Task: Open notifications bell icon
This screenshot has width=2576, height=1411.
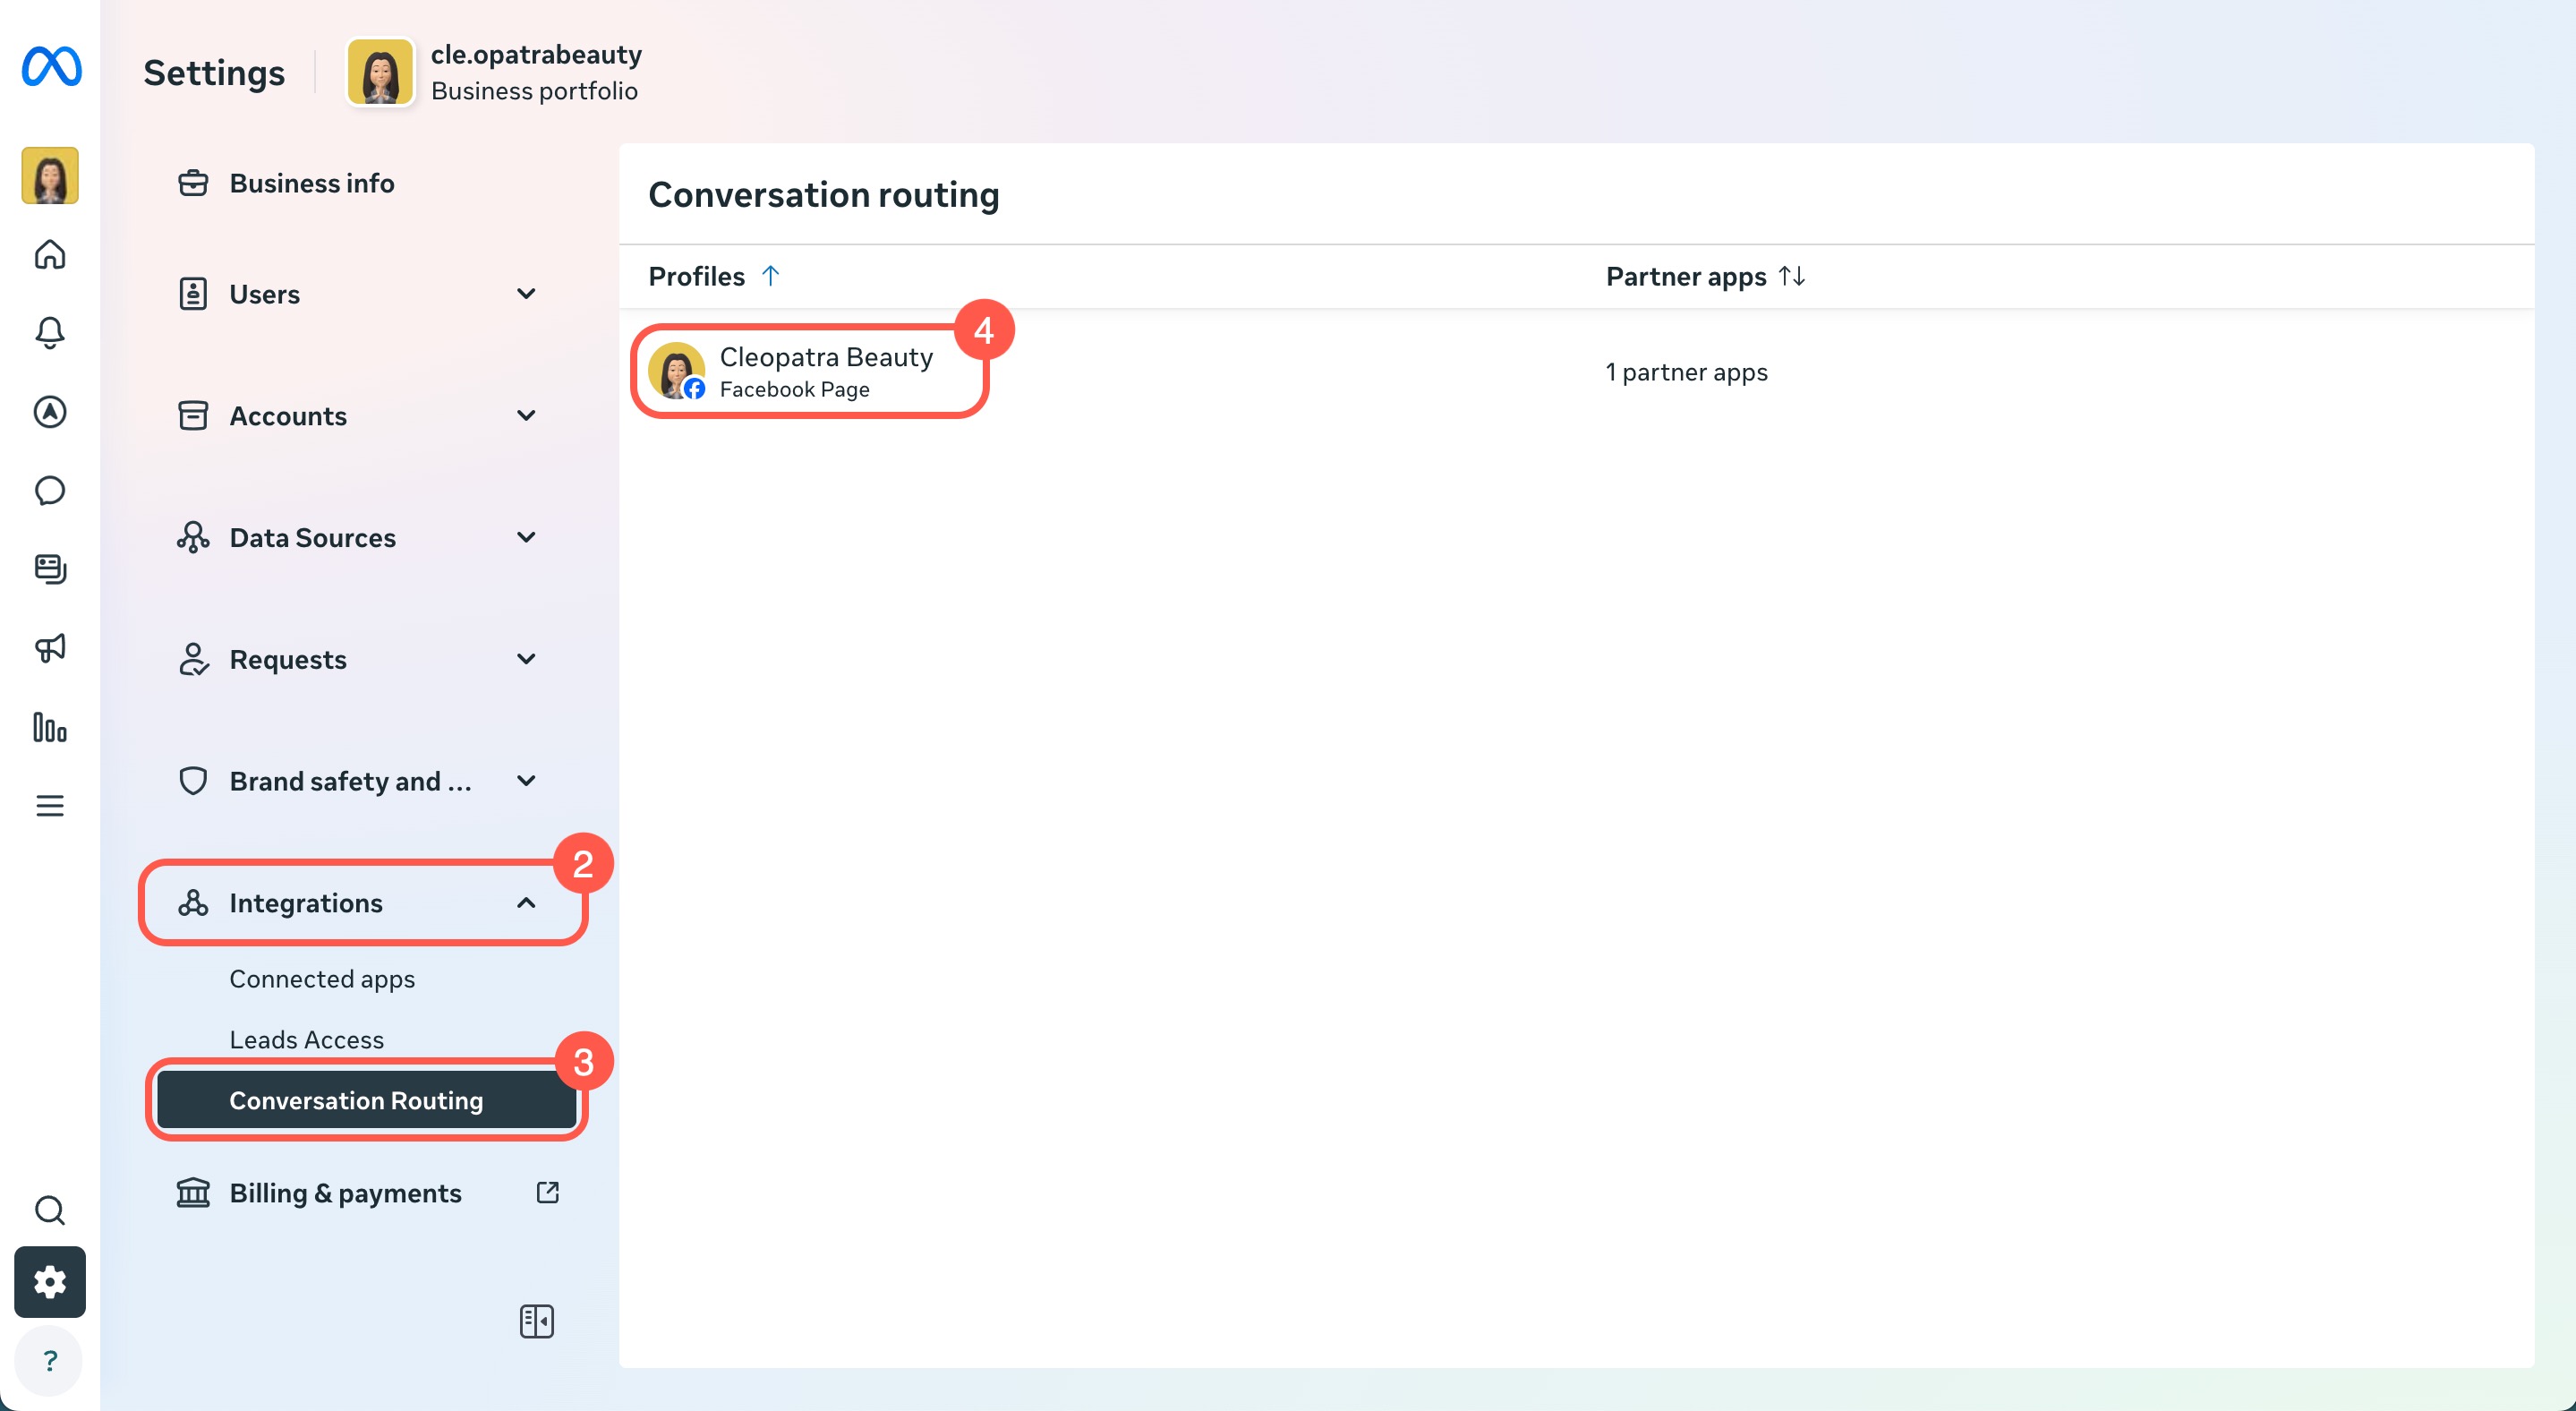Action: click(x=50, y=332)
